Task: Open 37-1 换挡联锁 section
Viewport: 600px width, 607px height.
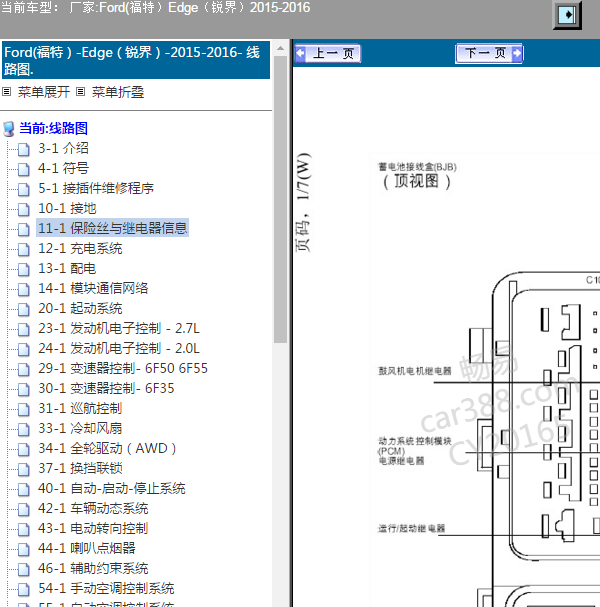Action: click(x=80, y=468)
